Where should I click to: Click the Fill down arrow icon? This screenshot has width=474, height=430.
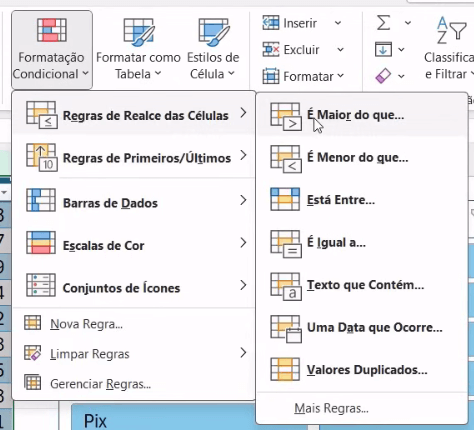pyautogui.click(x=383, y=50)
